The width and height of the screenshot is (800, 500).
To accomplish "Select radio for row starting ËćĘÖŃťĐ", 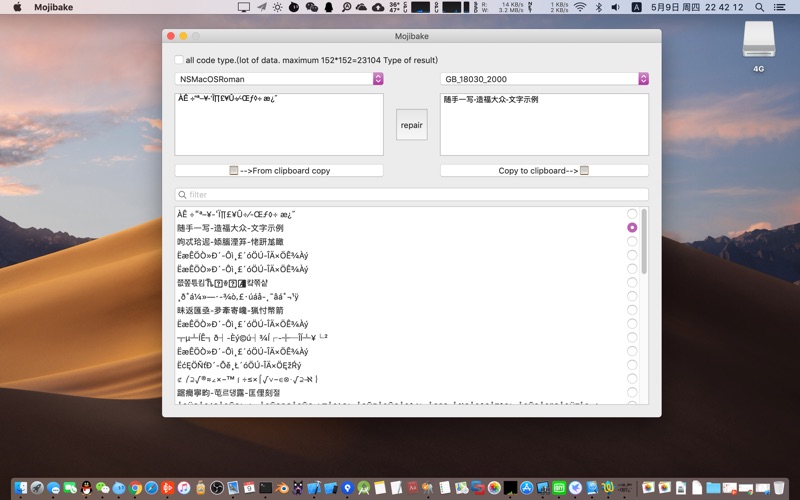I will click(x=632, y=365).
